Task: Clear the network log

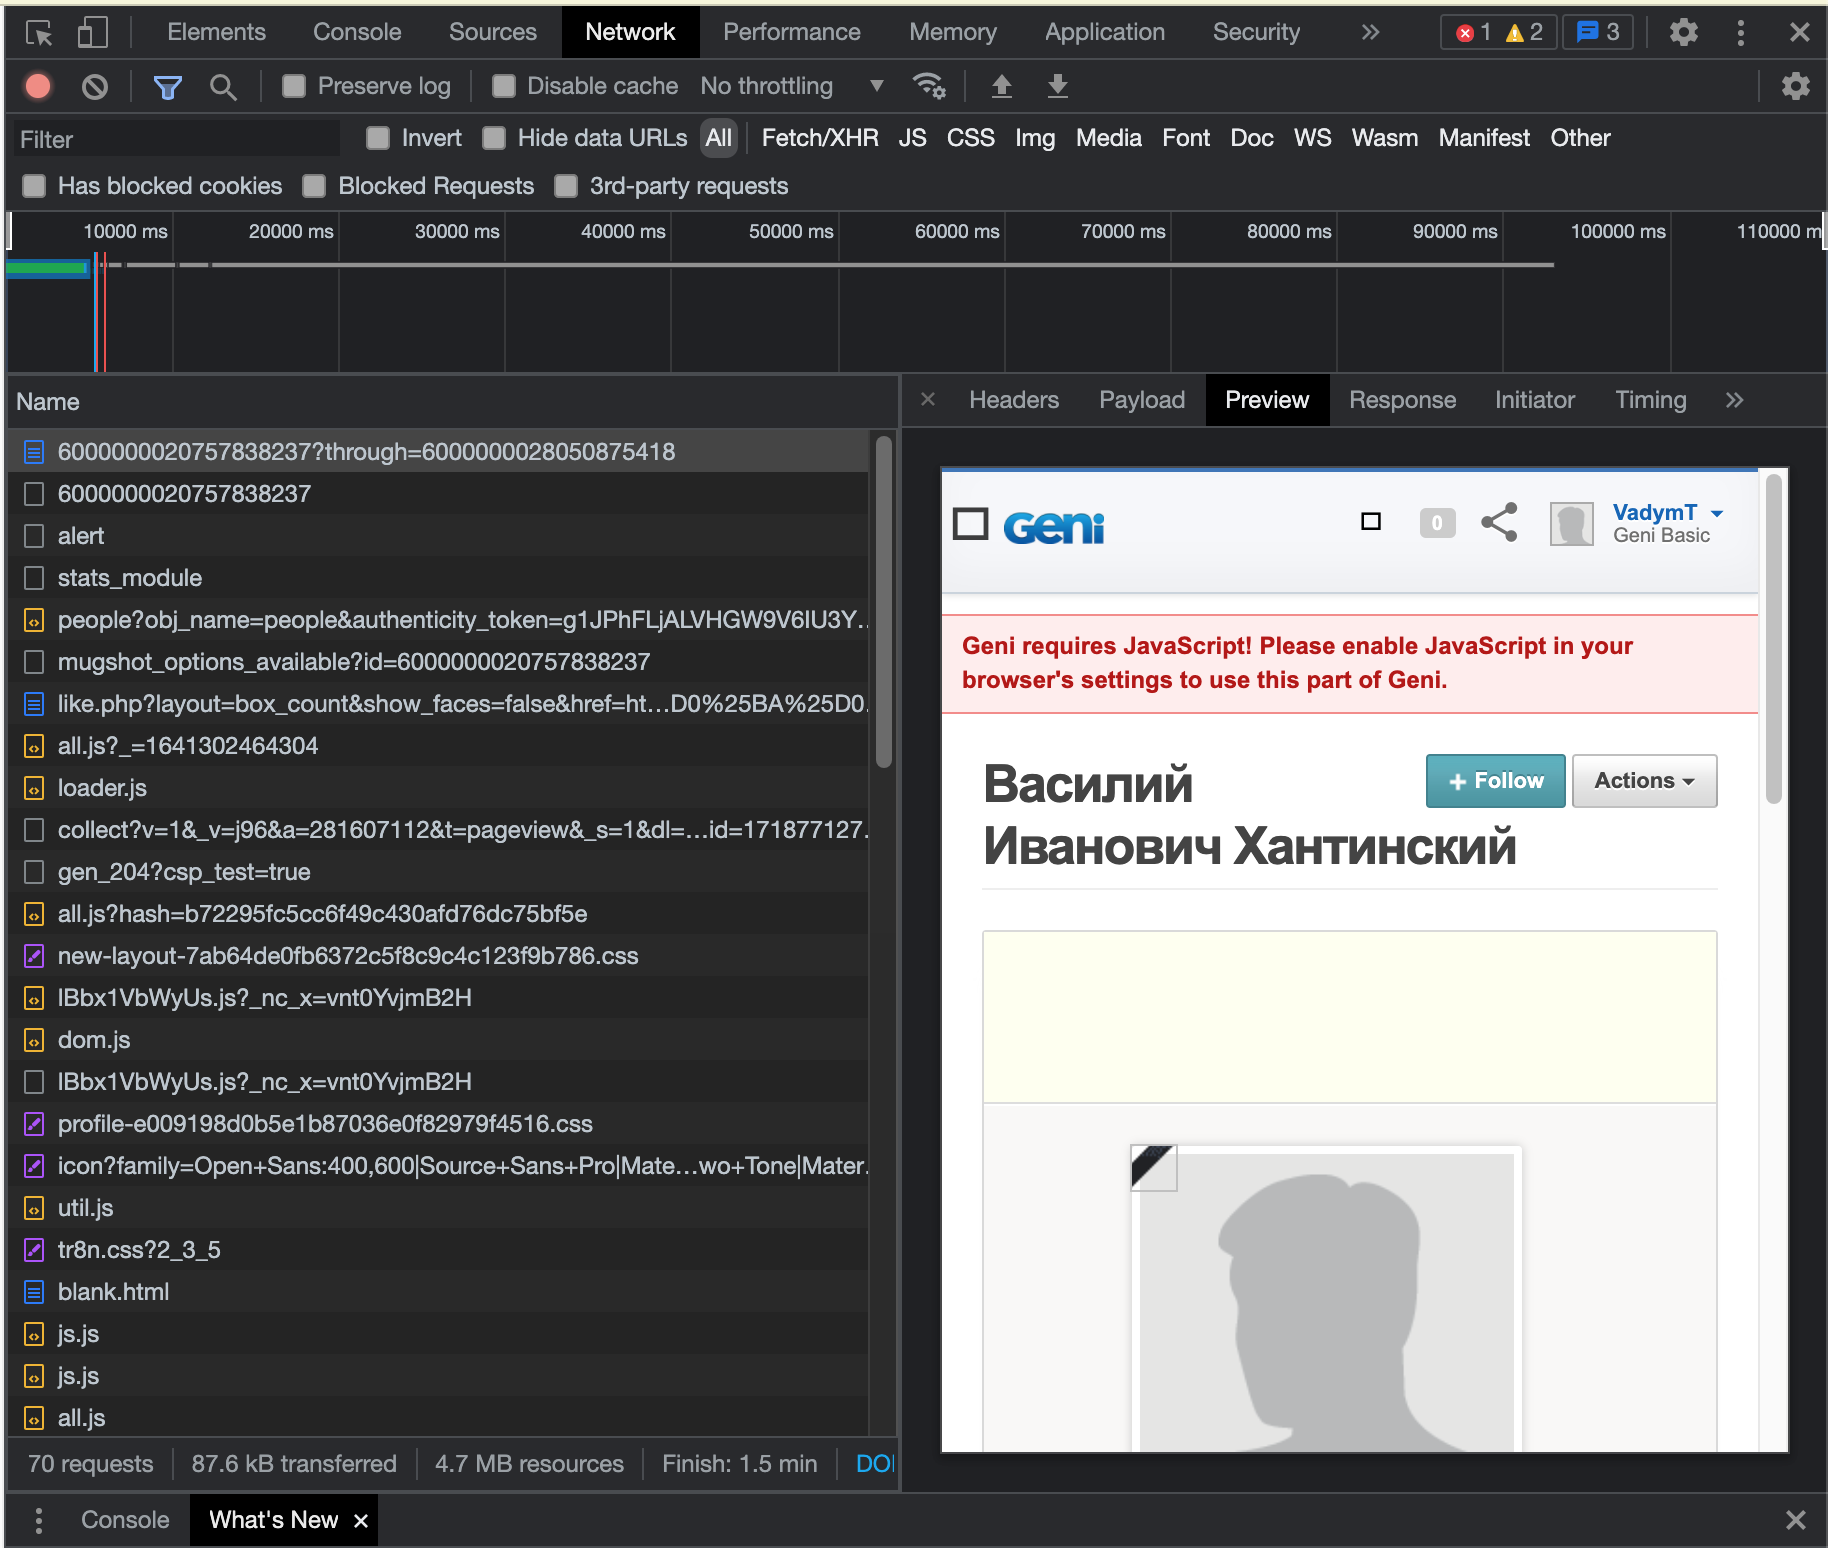Action: pyautogui.click(x=95, y=87)
